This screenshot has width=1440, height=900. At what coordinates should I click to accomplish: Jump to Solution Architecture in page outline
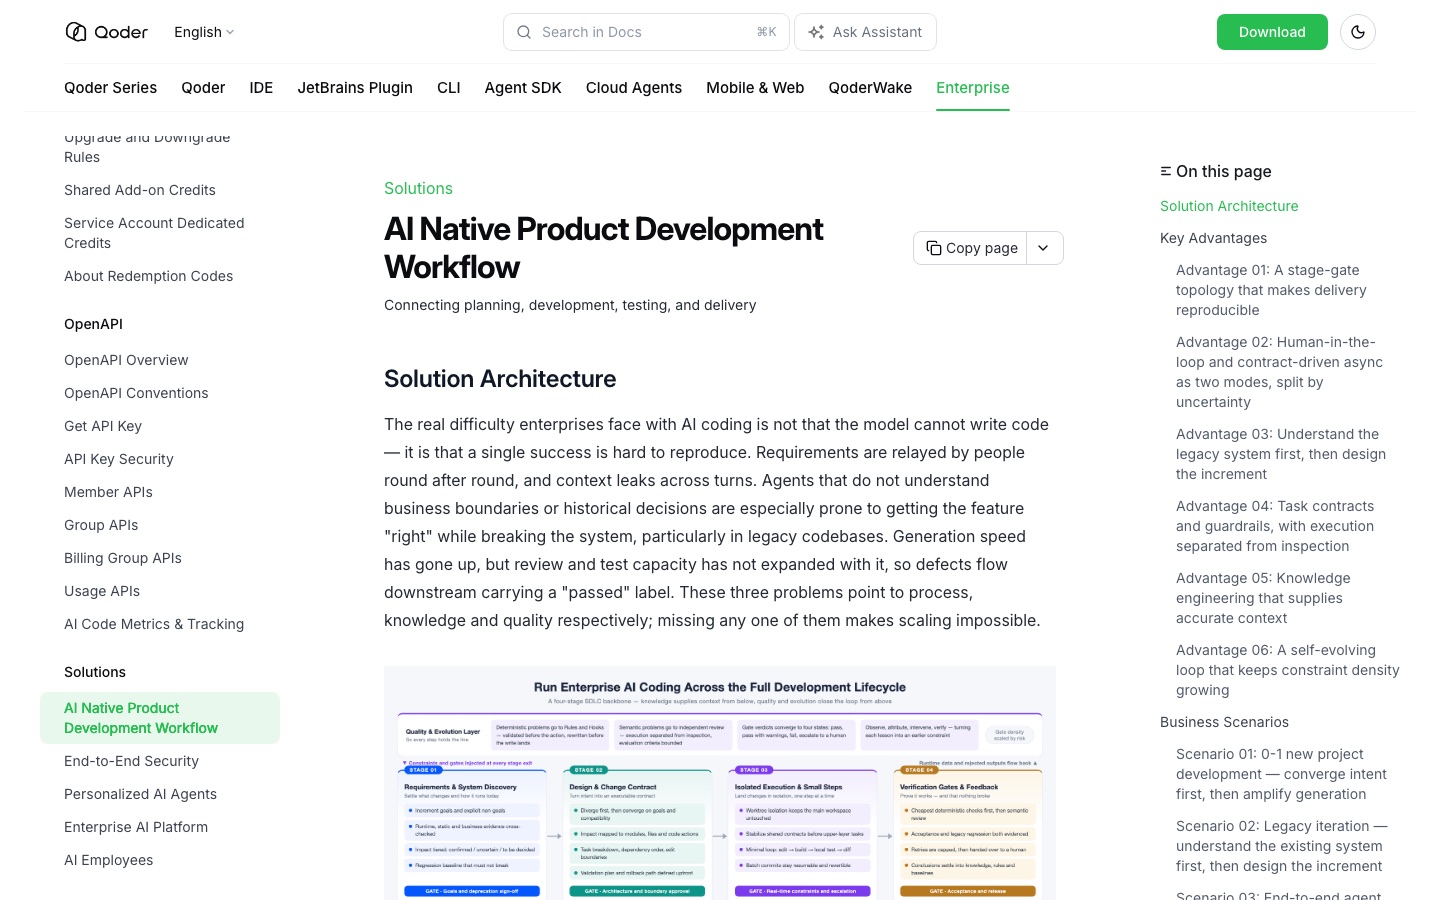pyautogui.click(x=1229, y=206)
